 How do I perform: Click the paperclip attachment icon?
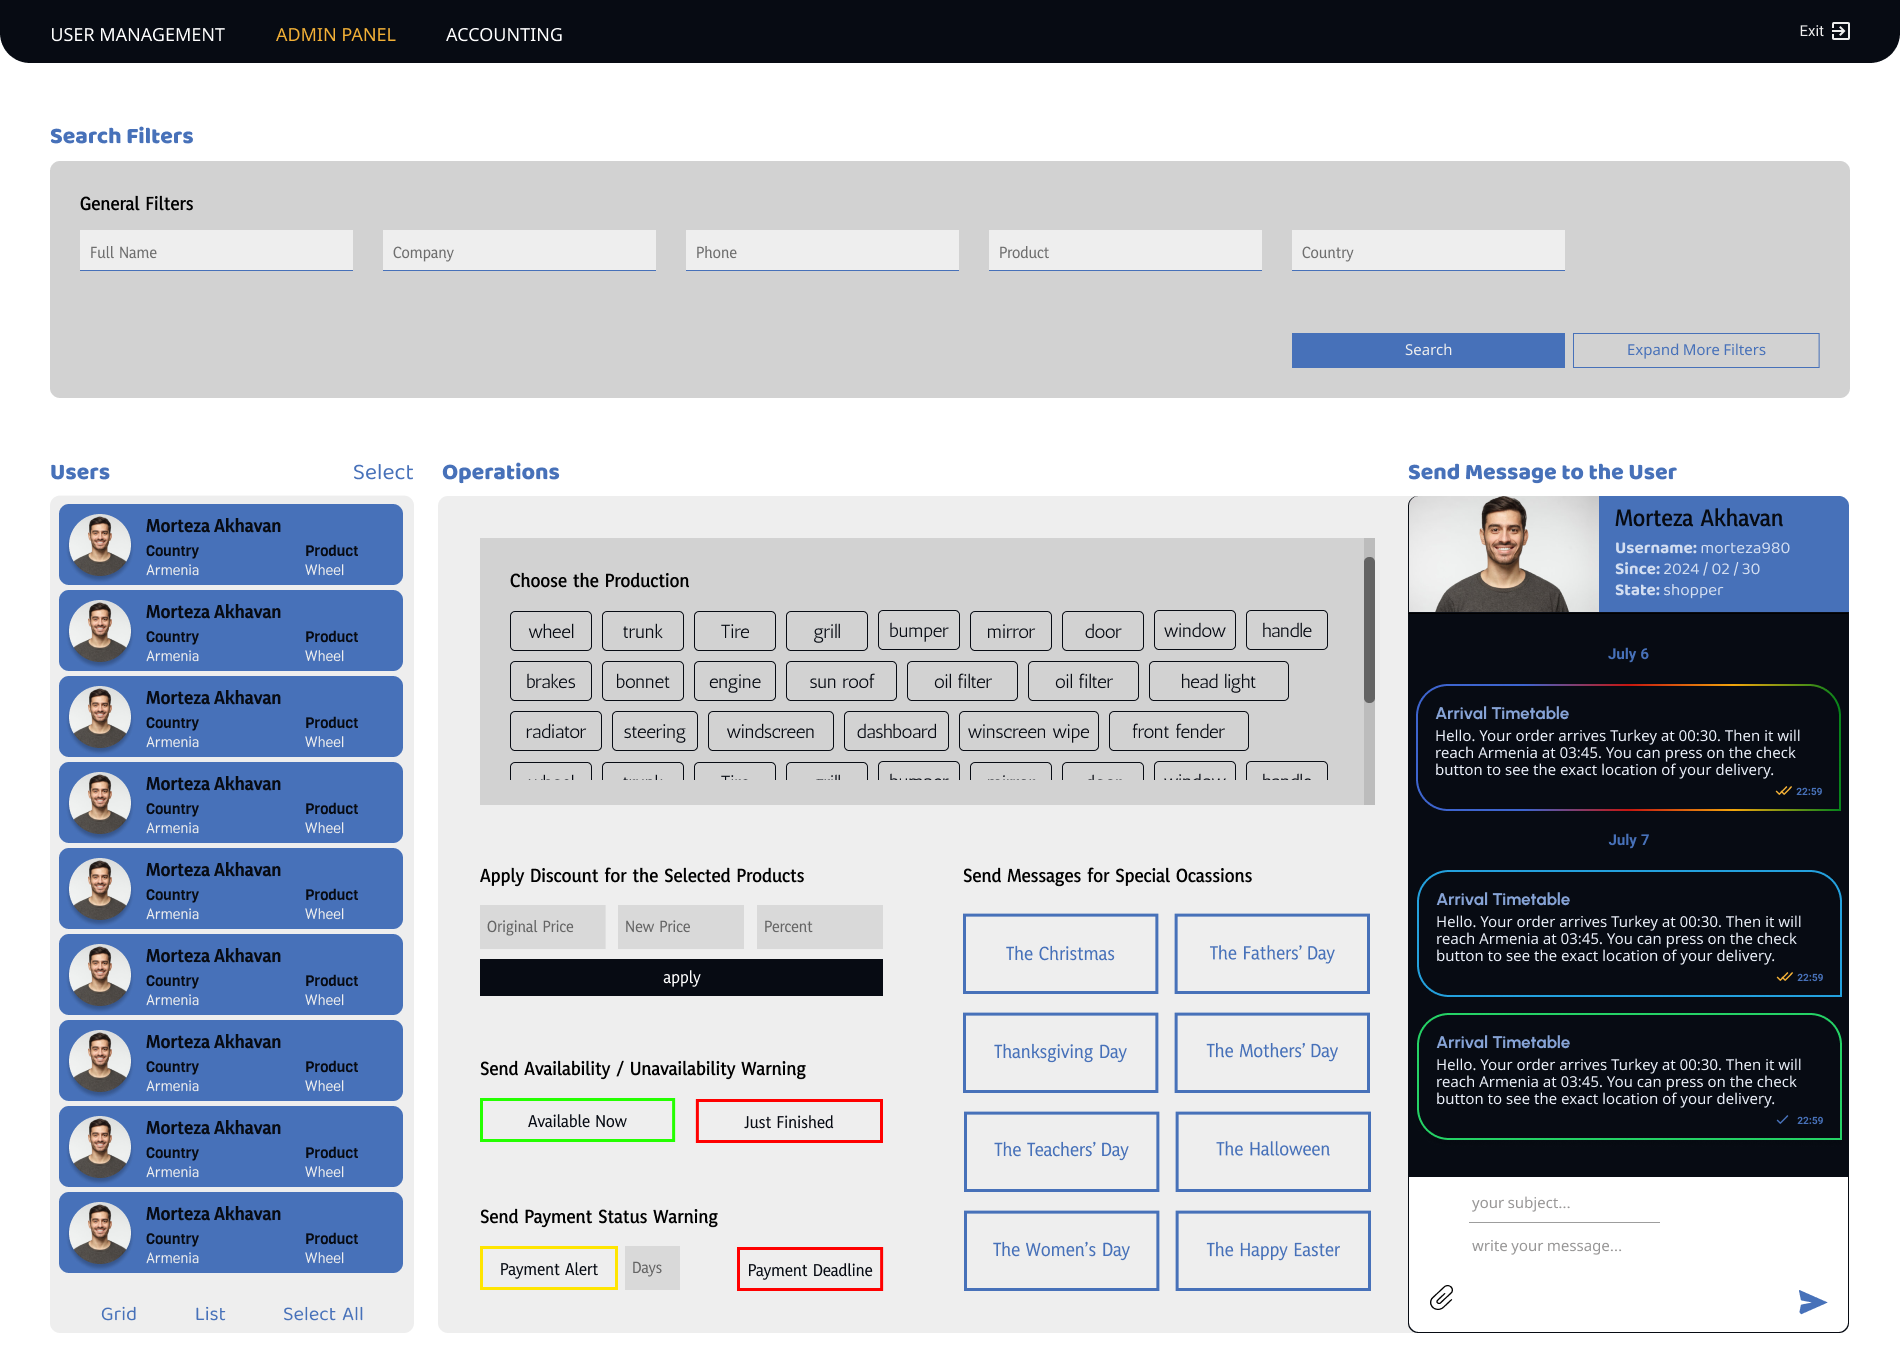click(x=1441, y=1298)
